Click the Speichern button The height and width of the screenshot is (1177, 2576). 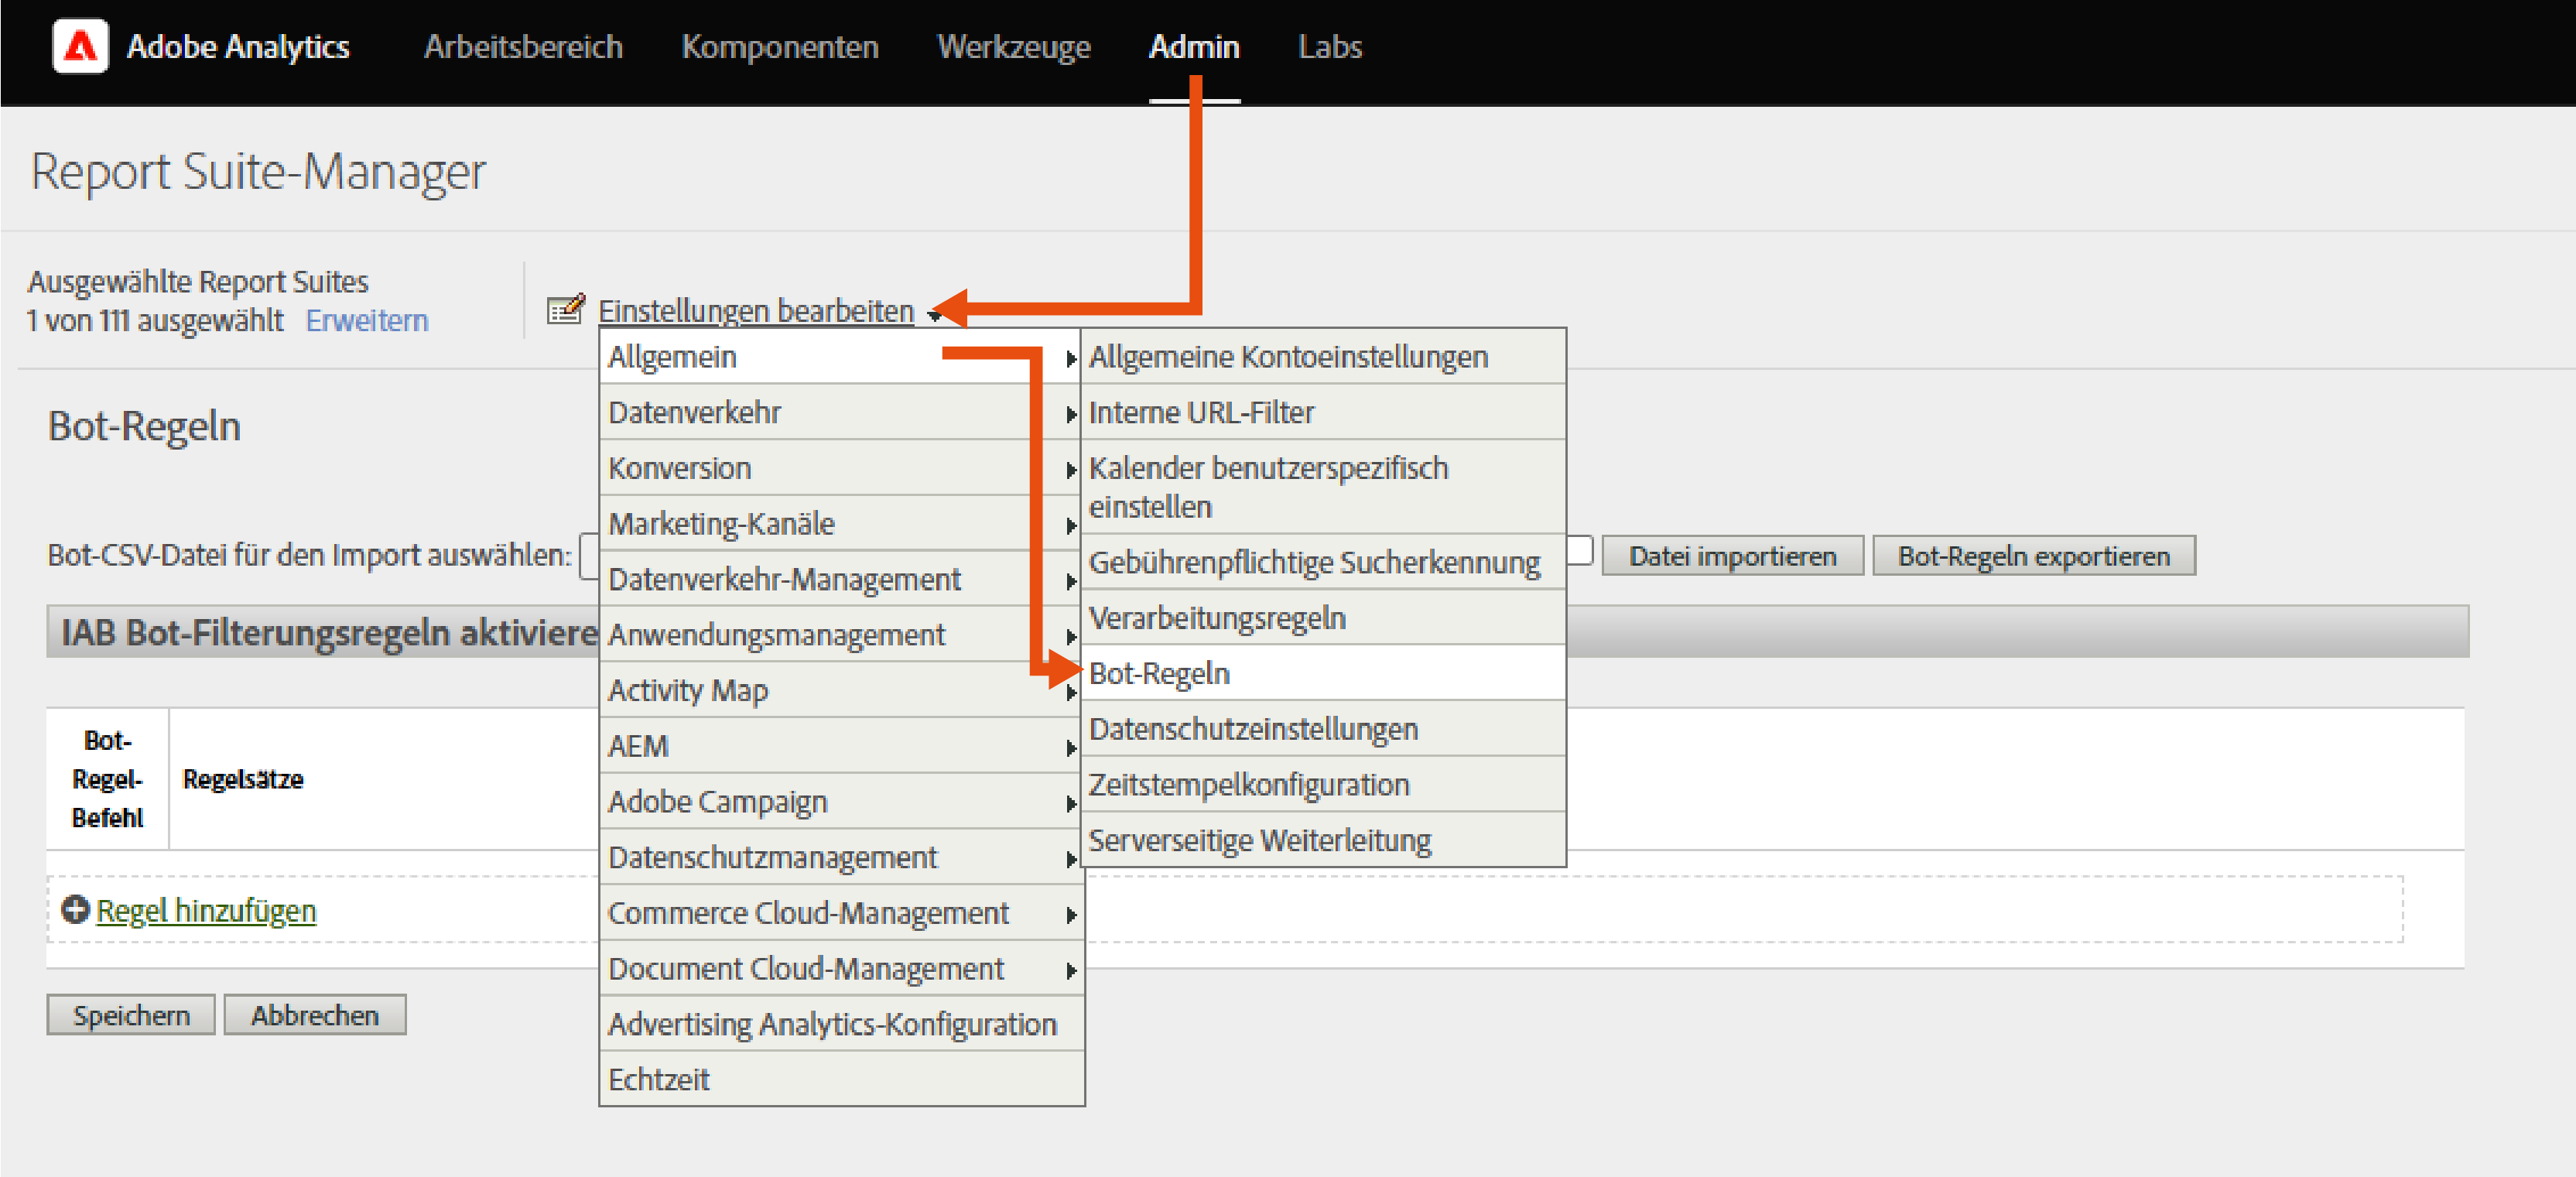[x=131, y=1014]
